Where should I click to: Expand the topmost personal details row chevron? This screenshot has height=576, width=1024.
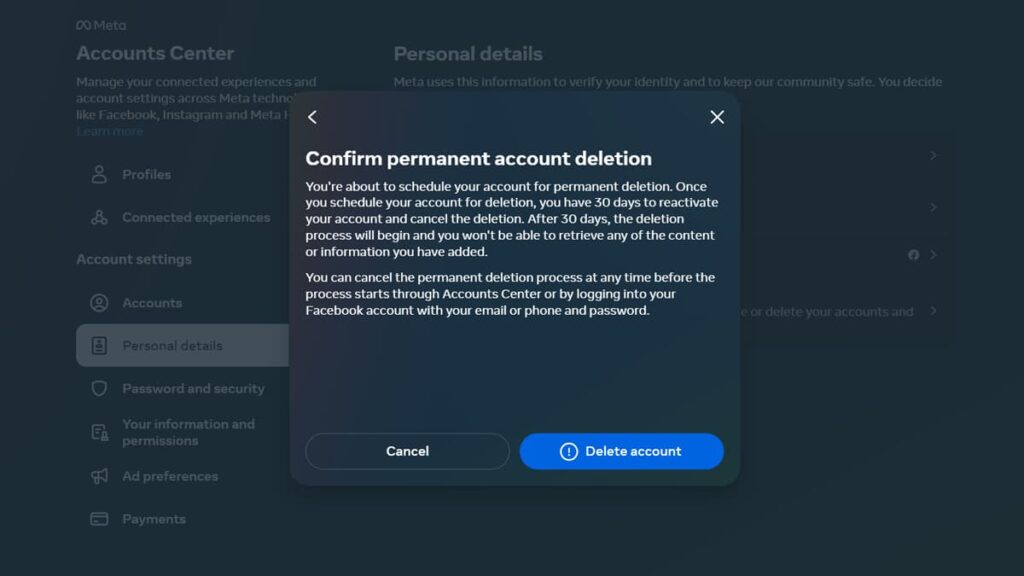[932, 156]
